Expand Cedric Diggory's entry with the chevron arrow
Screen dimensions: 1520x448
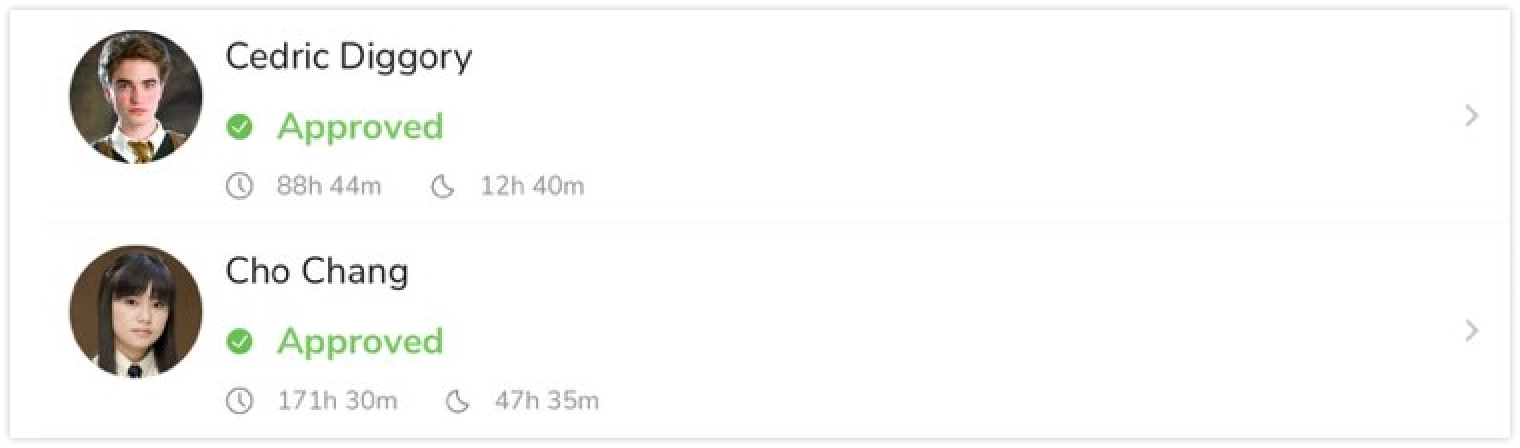coord(1471,116)
